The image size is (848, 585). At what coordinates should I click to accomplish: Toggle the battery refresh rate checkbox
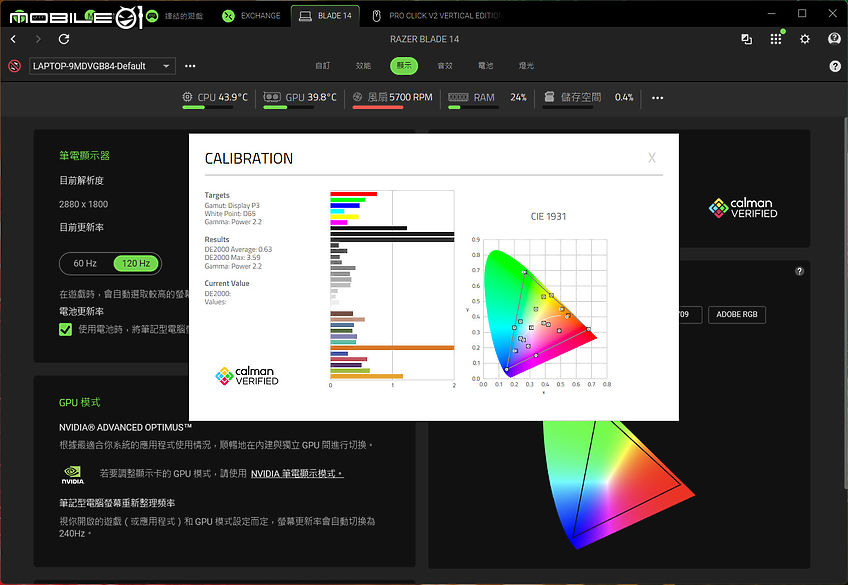[x=65, y=329]
